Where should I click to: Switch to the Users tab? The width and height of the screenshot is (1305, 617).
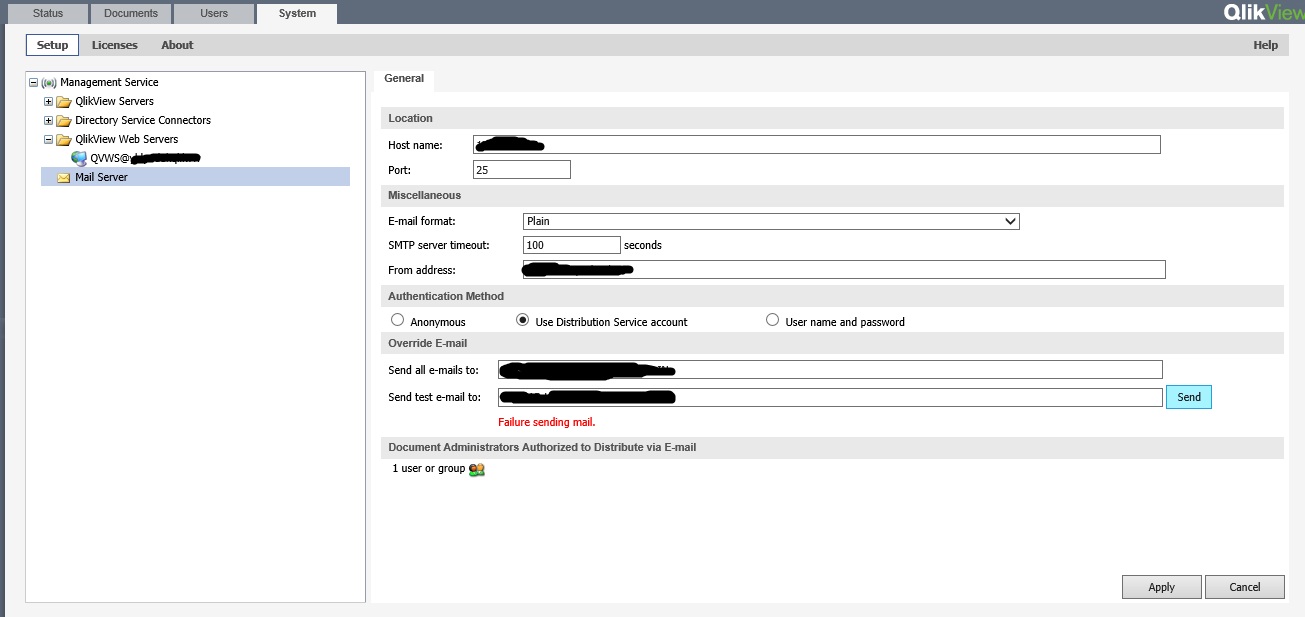click(214, 13)
